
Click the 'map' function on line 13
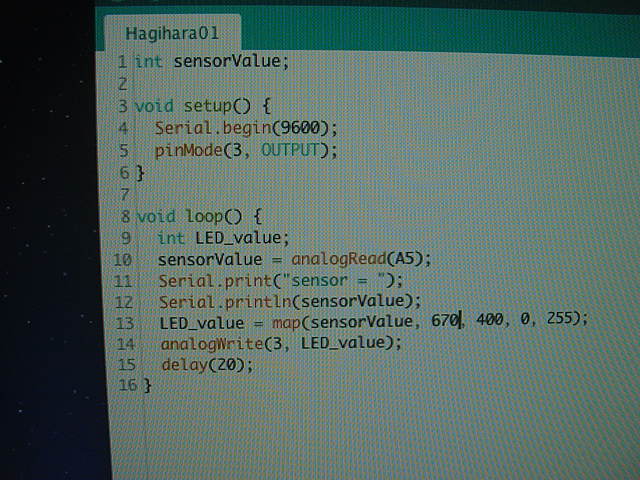coord(286,323)
